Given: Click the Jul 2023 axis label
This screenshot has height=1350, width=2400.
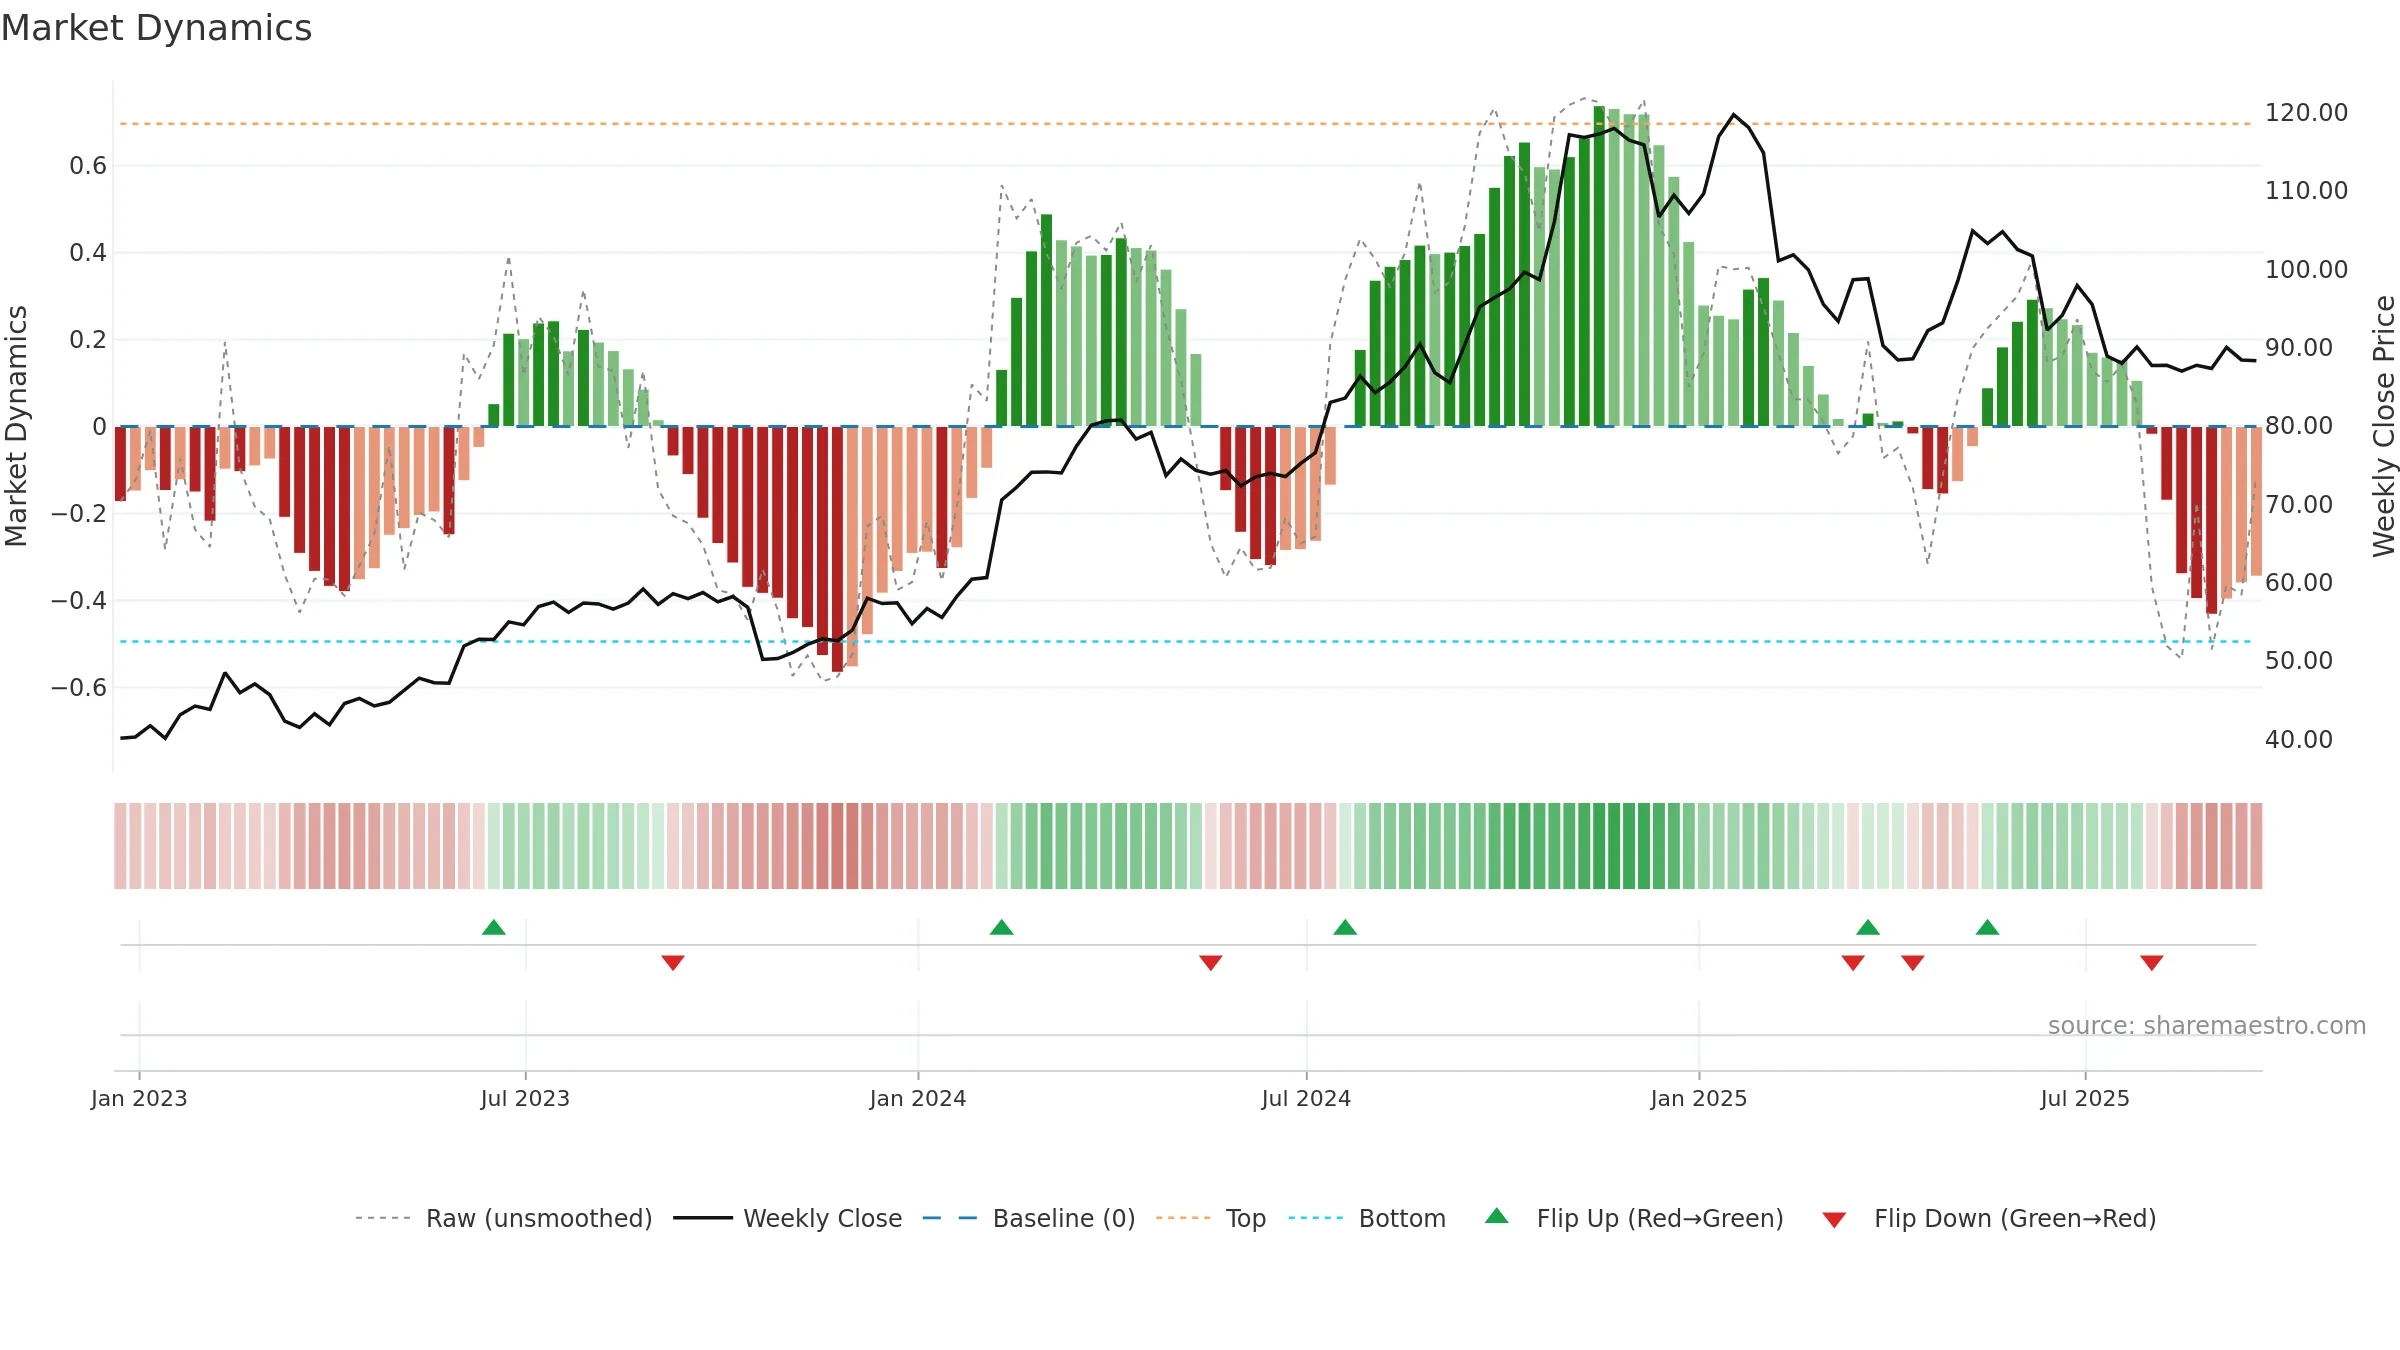Looking at the screenshot, I should tap(525, 1098).
